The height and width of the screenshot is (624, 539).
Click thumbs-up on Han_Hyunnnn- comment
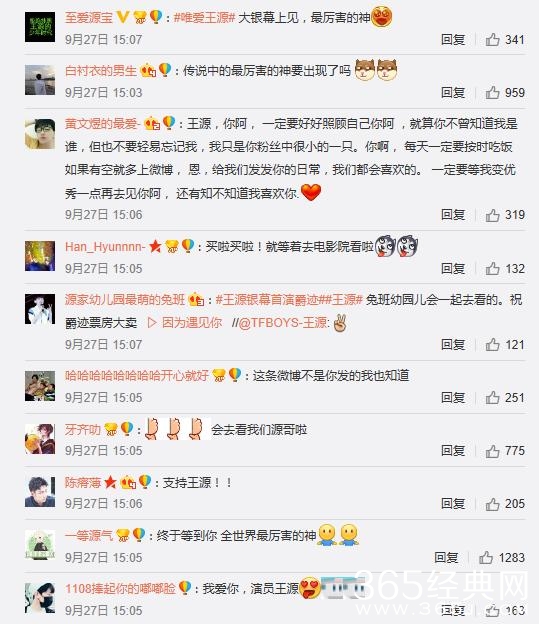click(492, 269)
